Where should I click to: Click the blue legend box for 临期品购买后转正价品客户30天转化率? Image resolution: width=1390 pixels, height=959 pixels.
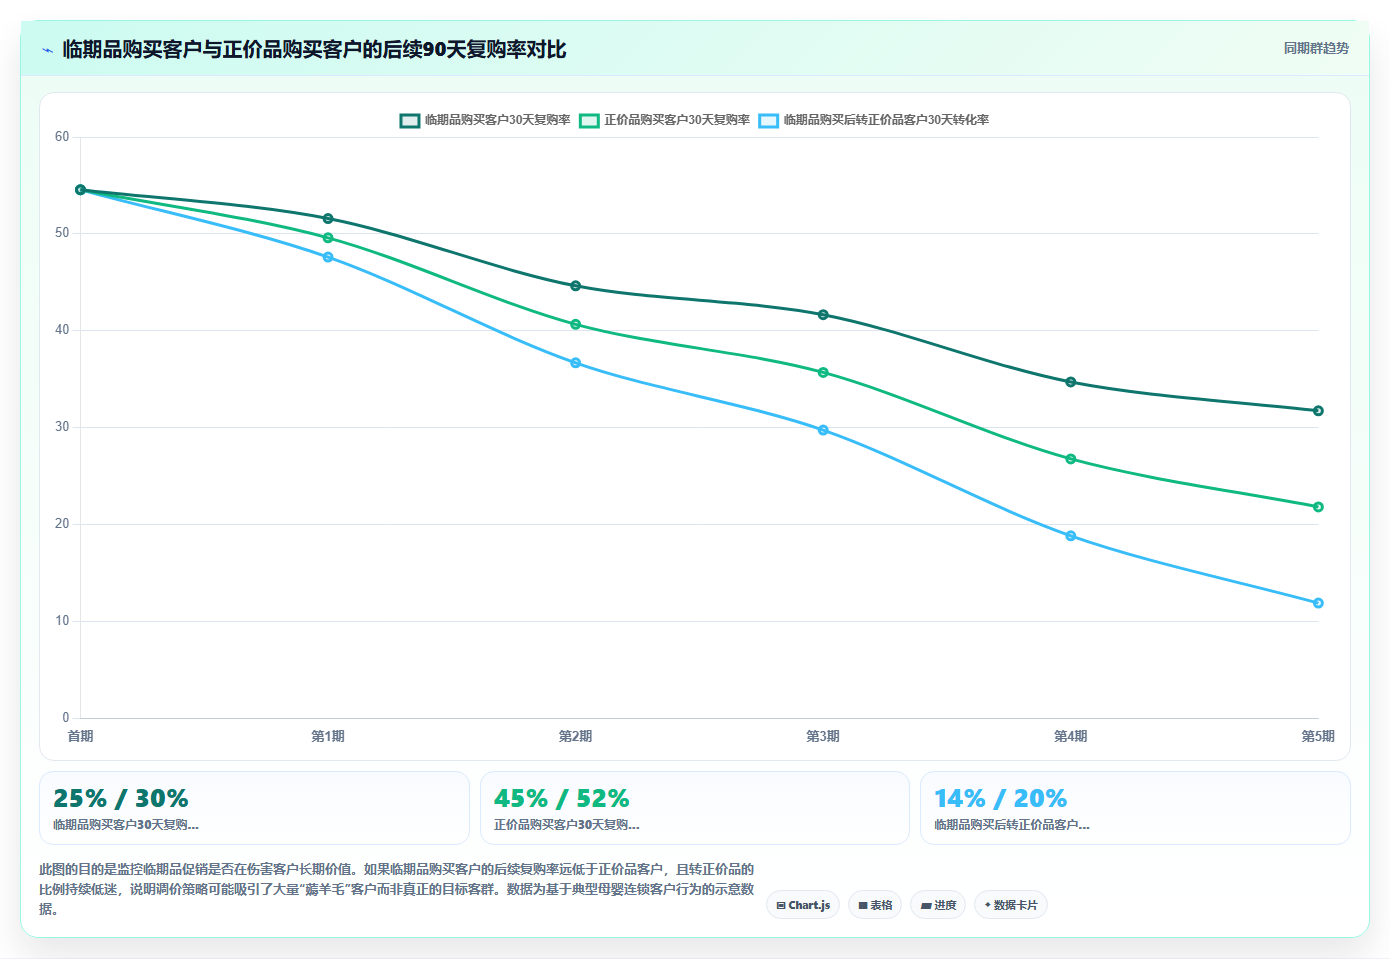tap(768, 120)
